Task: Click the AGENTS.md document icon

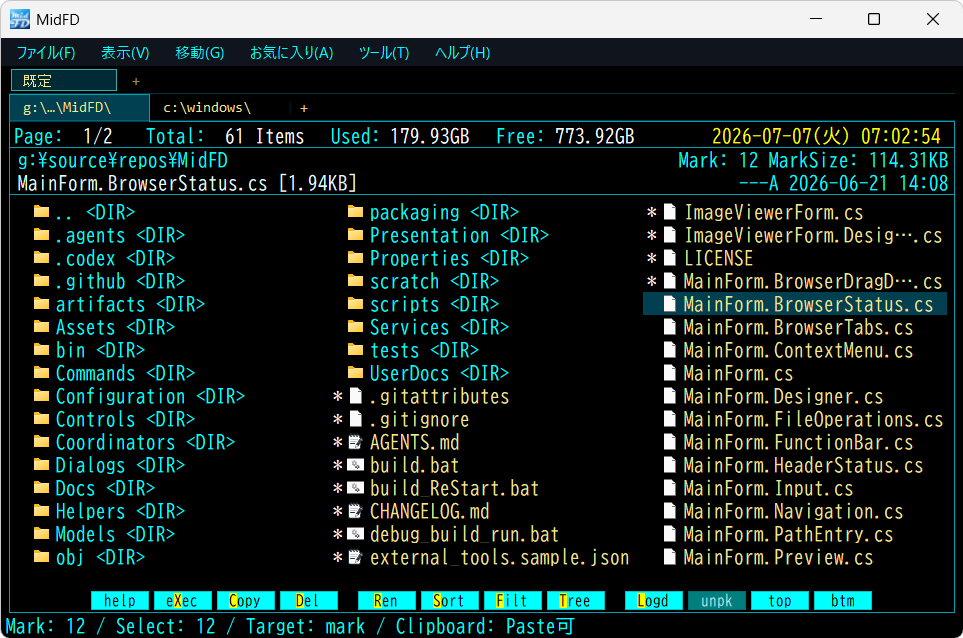Action: tap(356, 442)
